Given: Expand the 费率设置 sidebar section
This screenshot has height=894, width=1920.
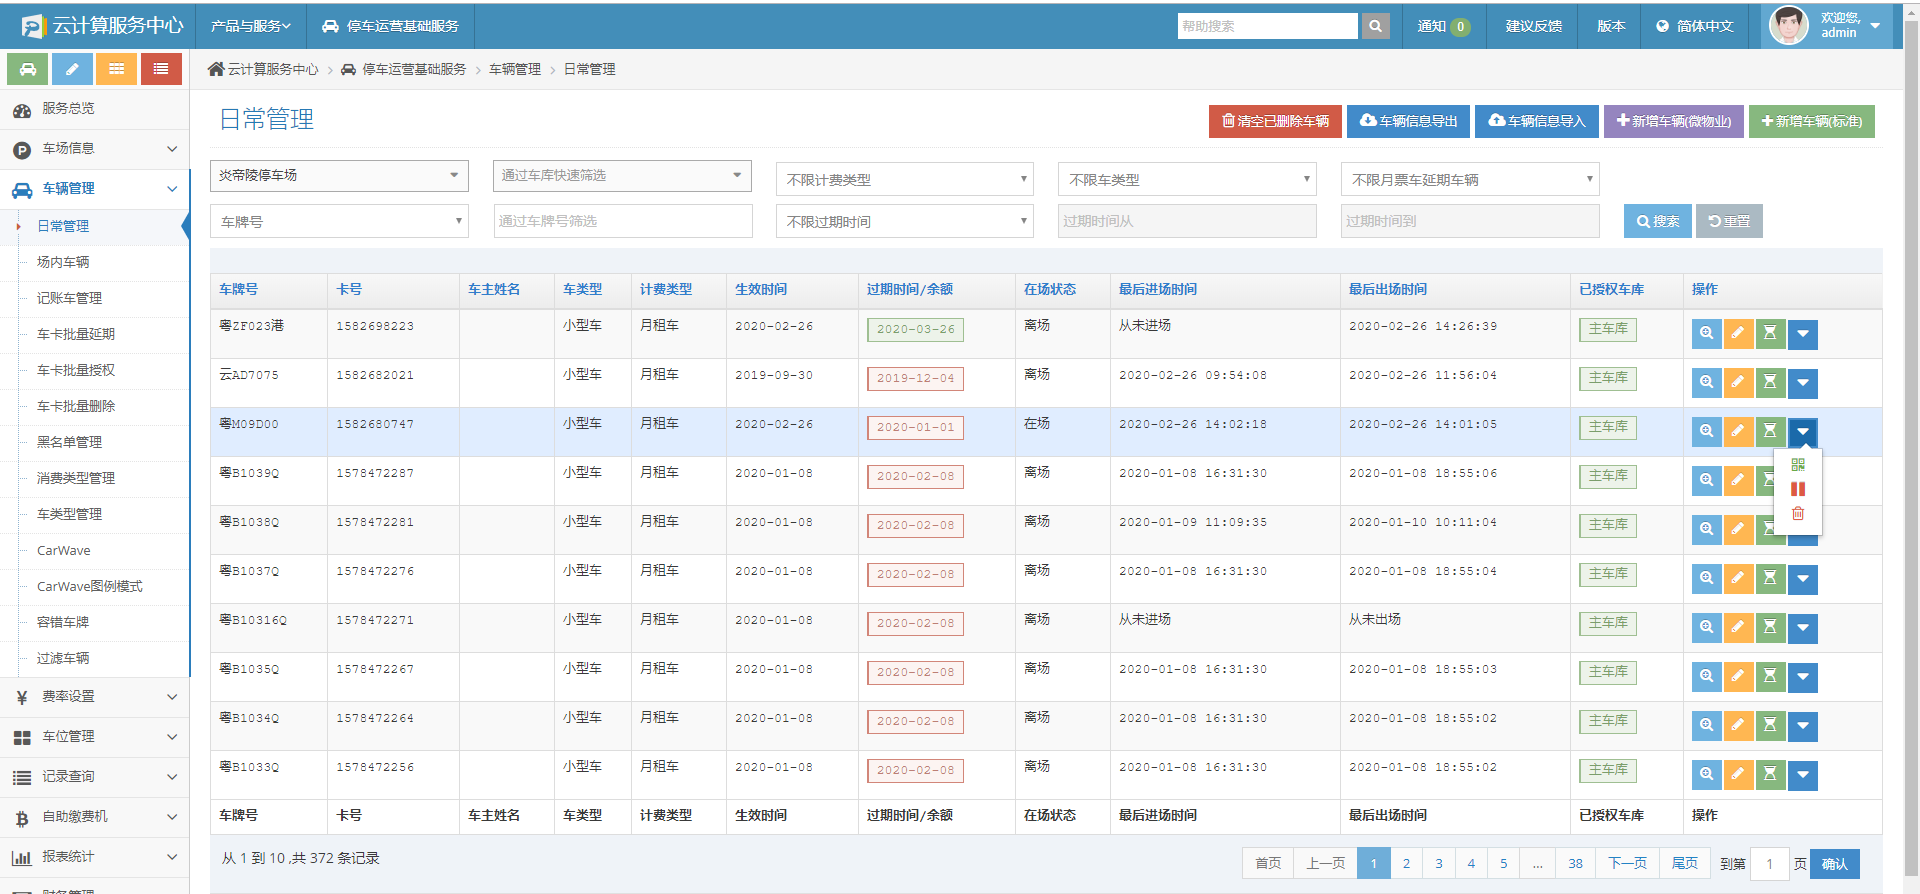Looking at the screenshot, I should click(95, 697).
